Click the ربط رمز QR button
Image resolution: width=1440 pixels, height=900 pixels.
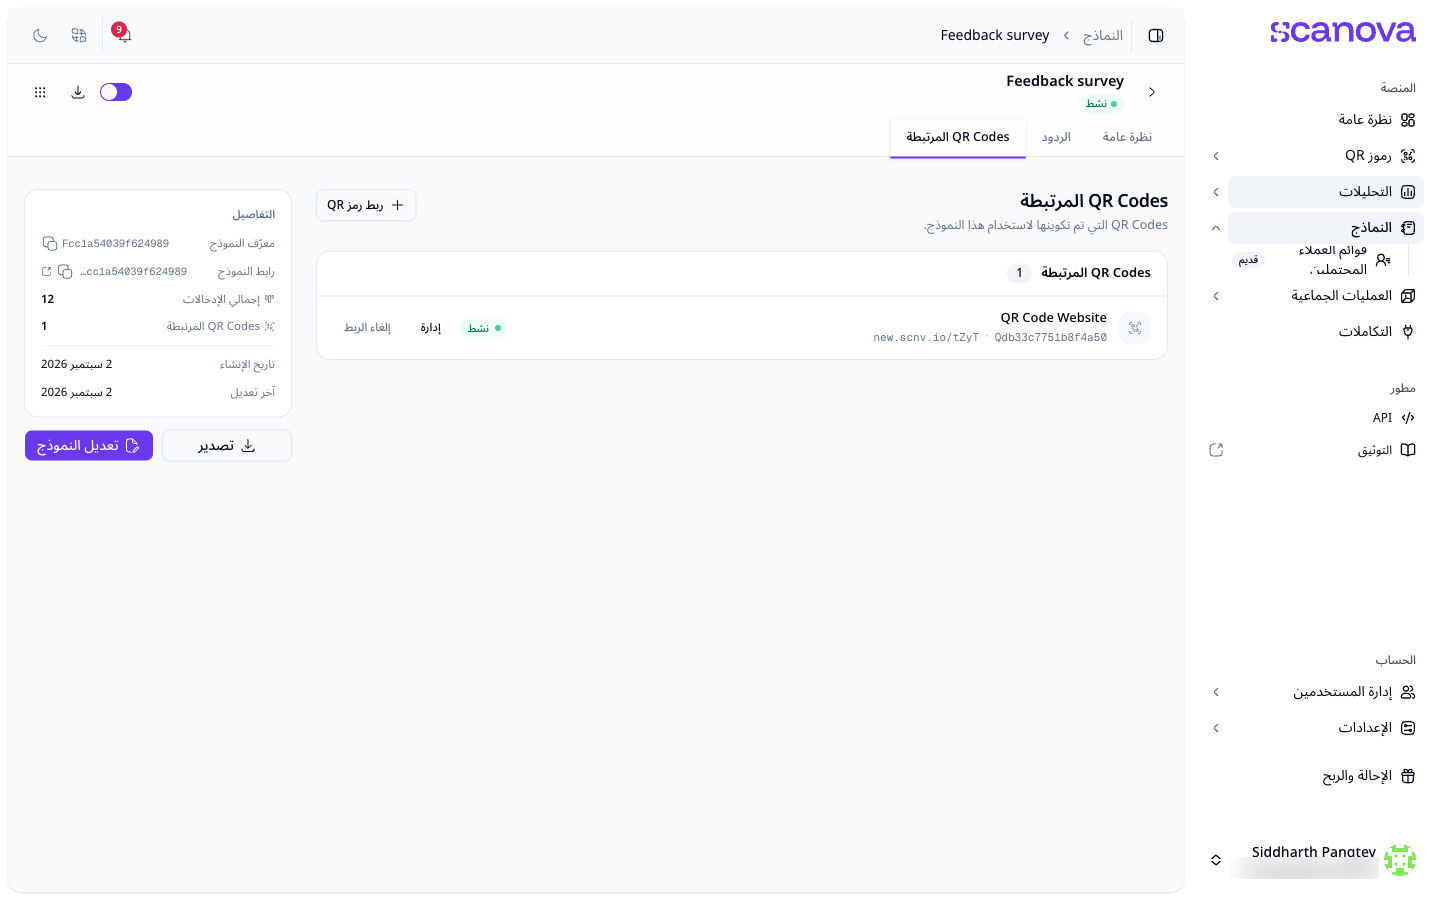click(x=366, y=205)
